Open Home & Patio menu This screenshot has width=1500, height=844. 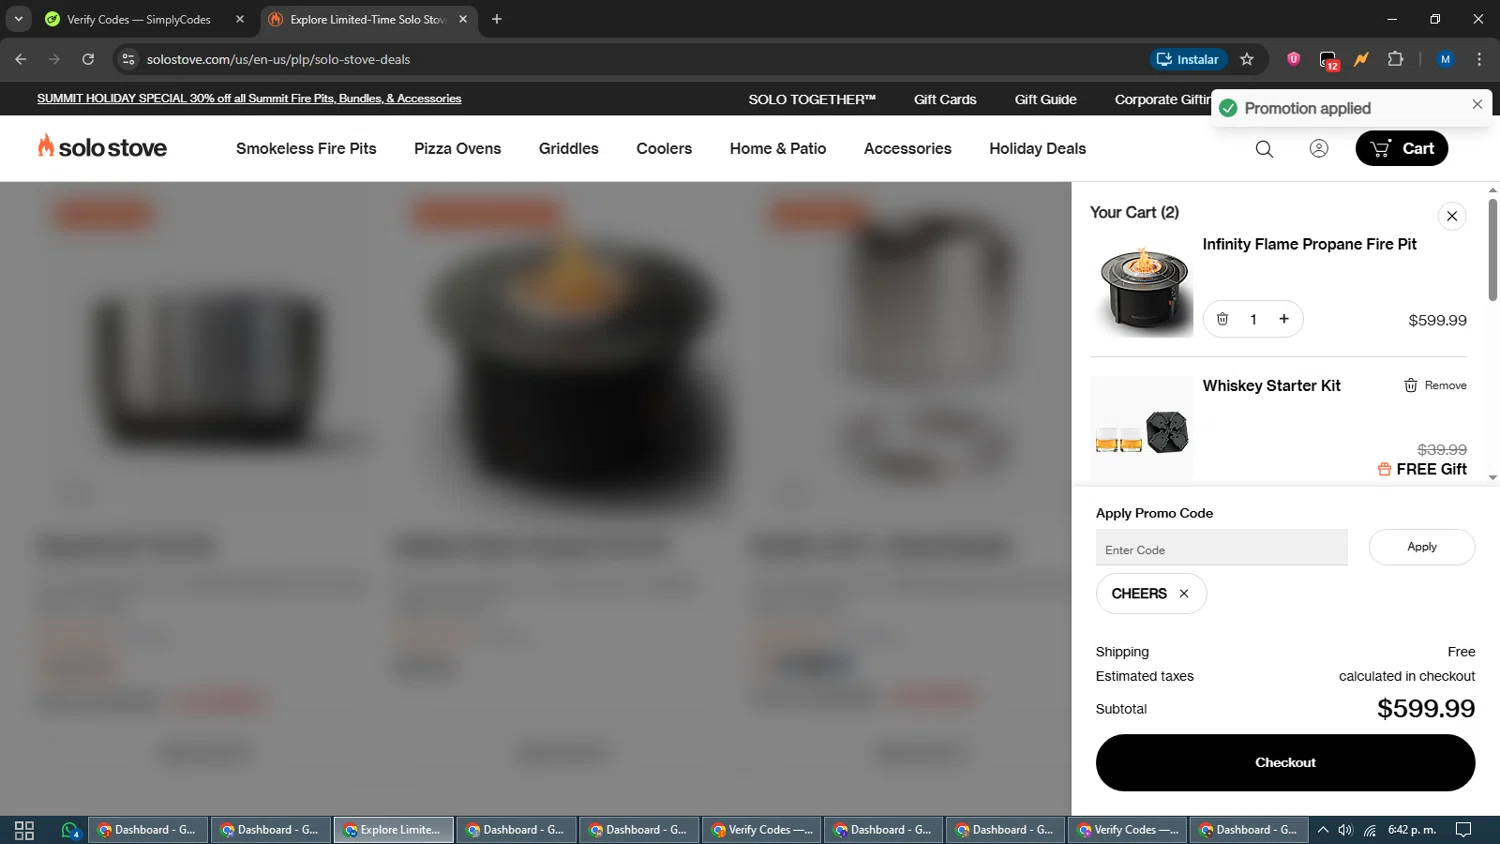click(x=778, y=149)
